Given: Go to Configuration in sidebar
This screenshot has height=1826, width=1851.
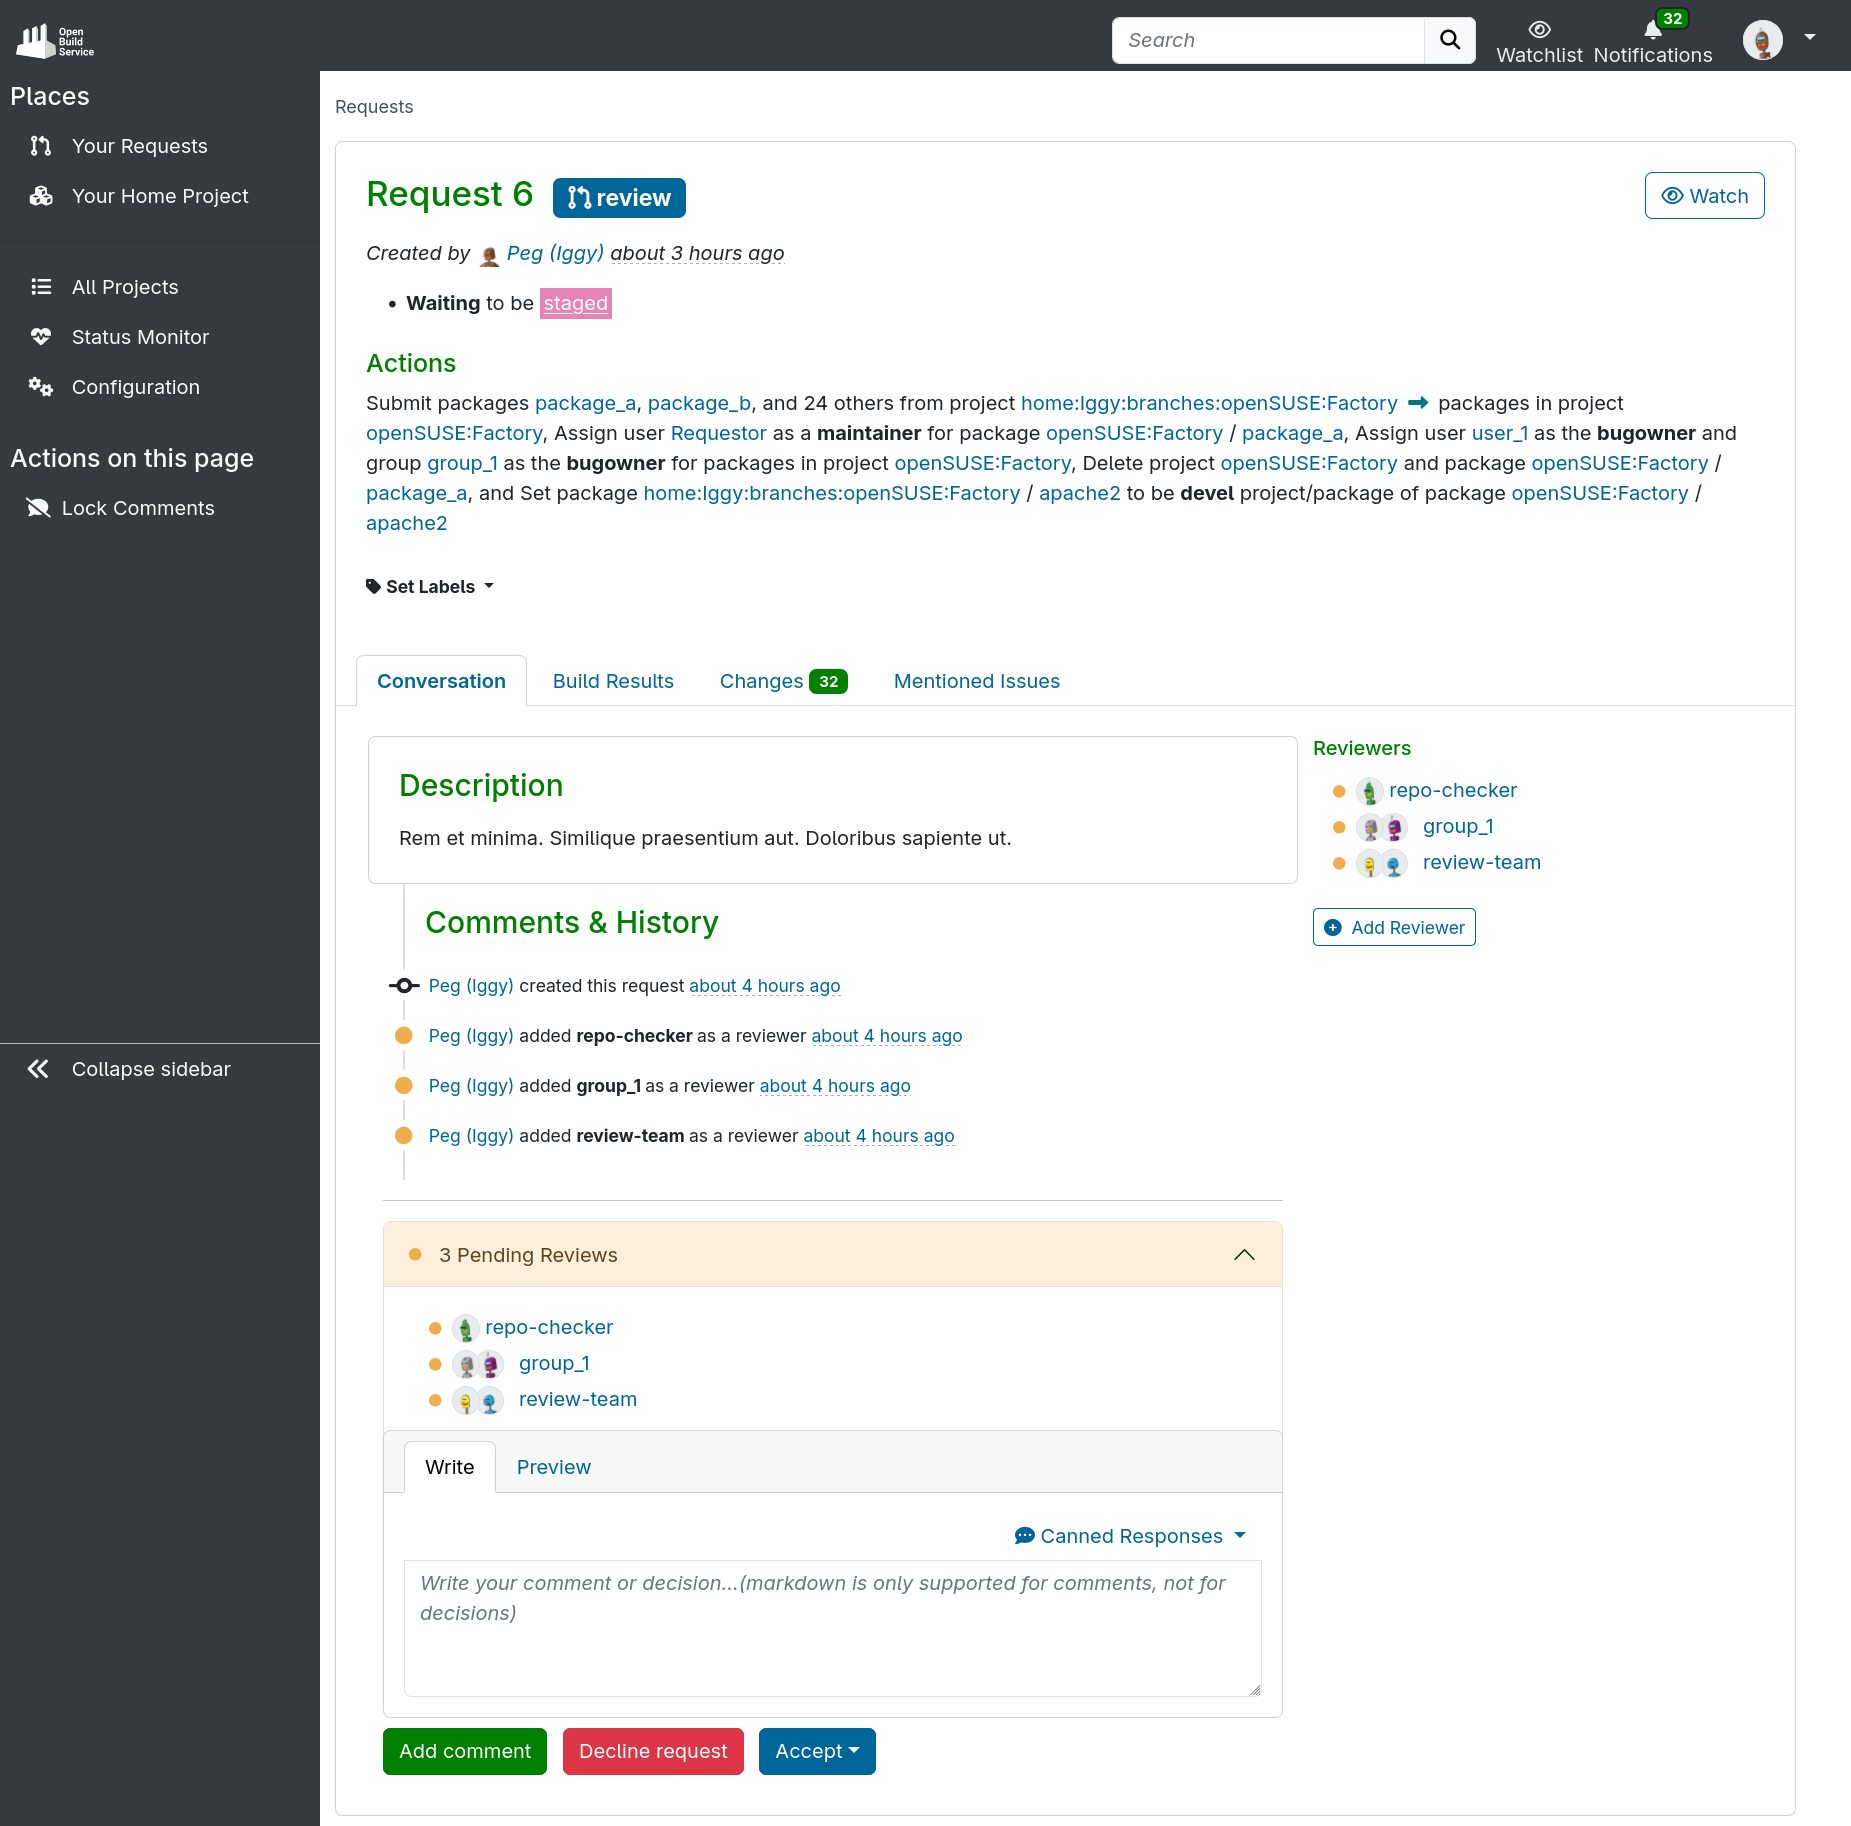Looking at the screenshot, I should click(x=135, y=387).
